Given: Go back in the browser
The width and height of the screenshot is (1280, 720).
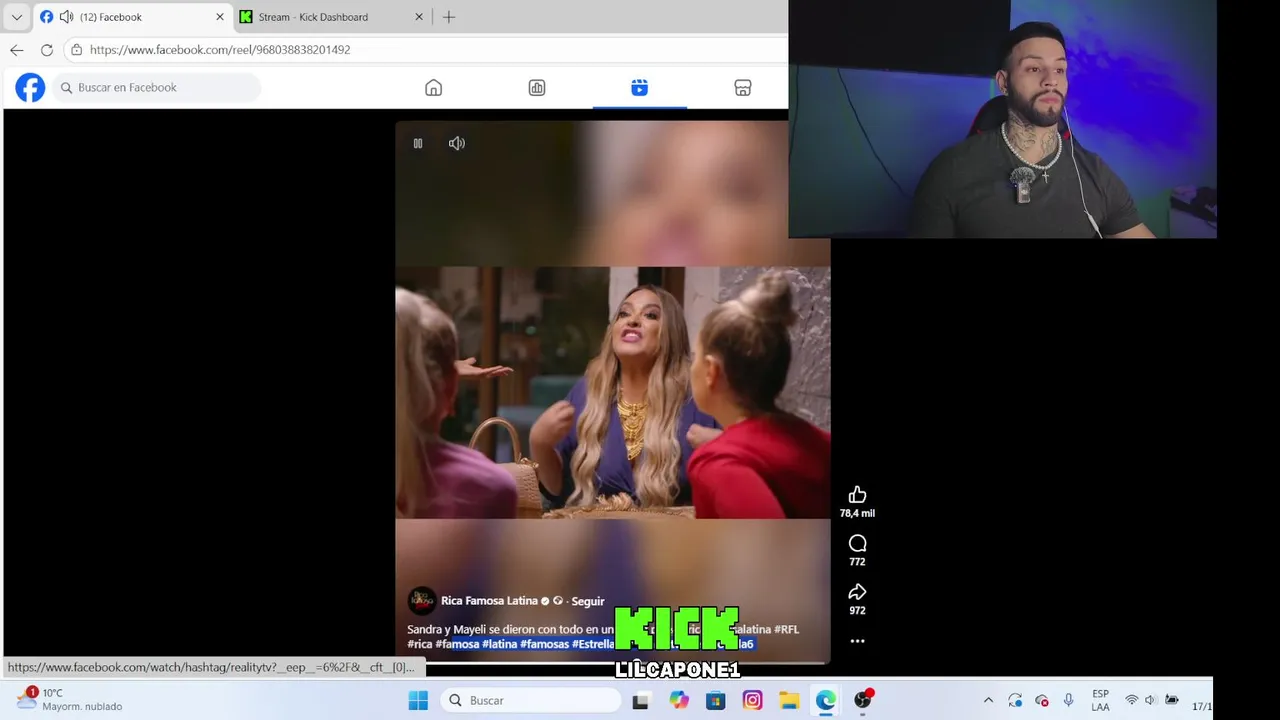Looking at the screenshot, I should coord(17,50).
